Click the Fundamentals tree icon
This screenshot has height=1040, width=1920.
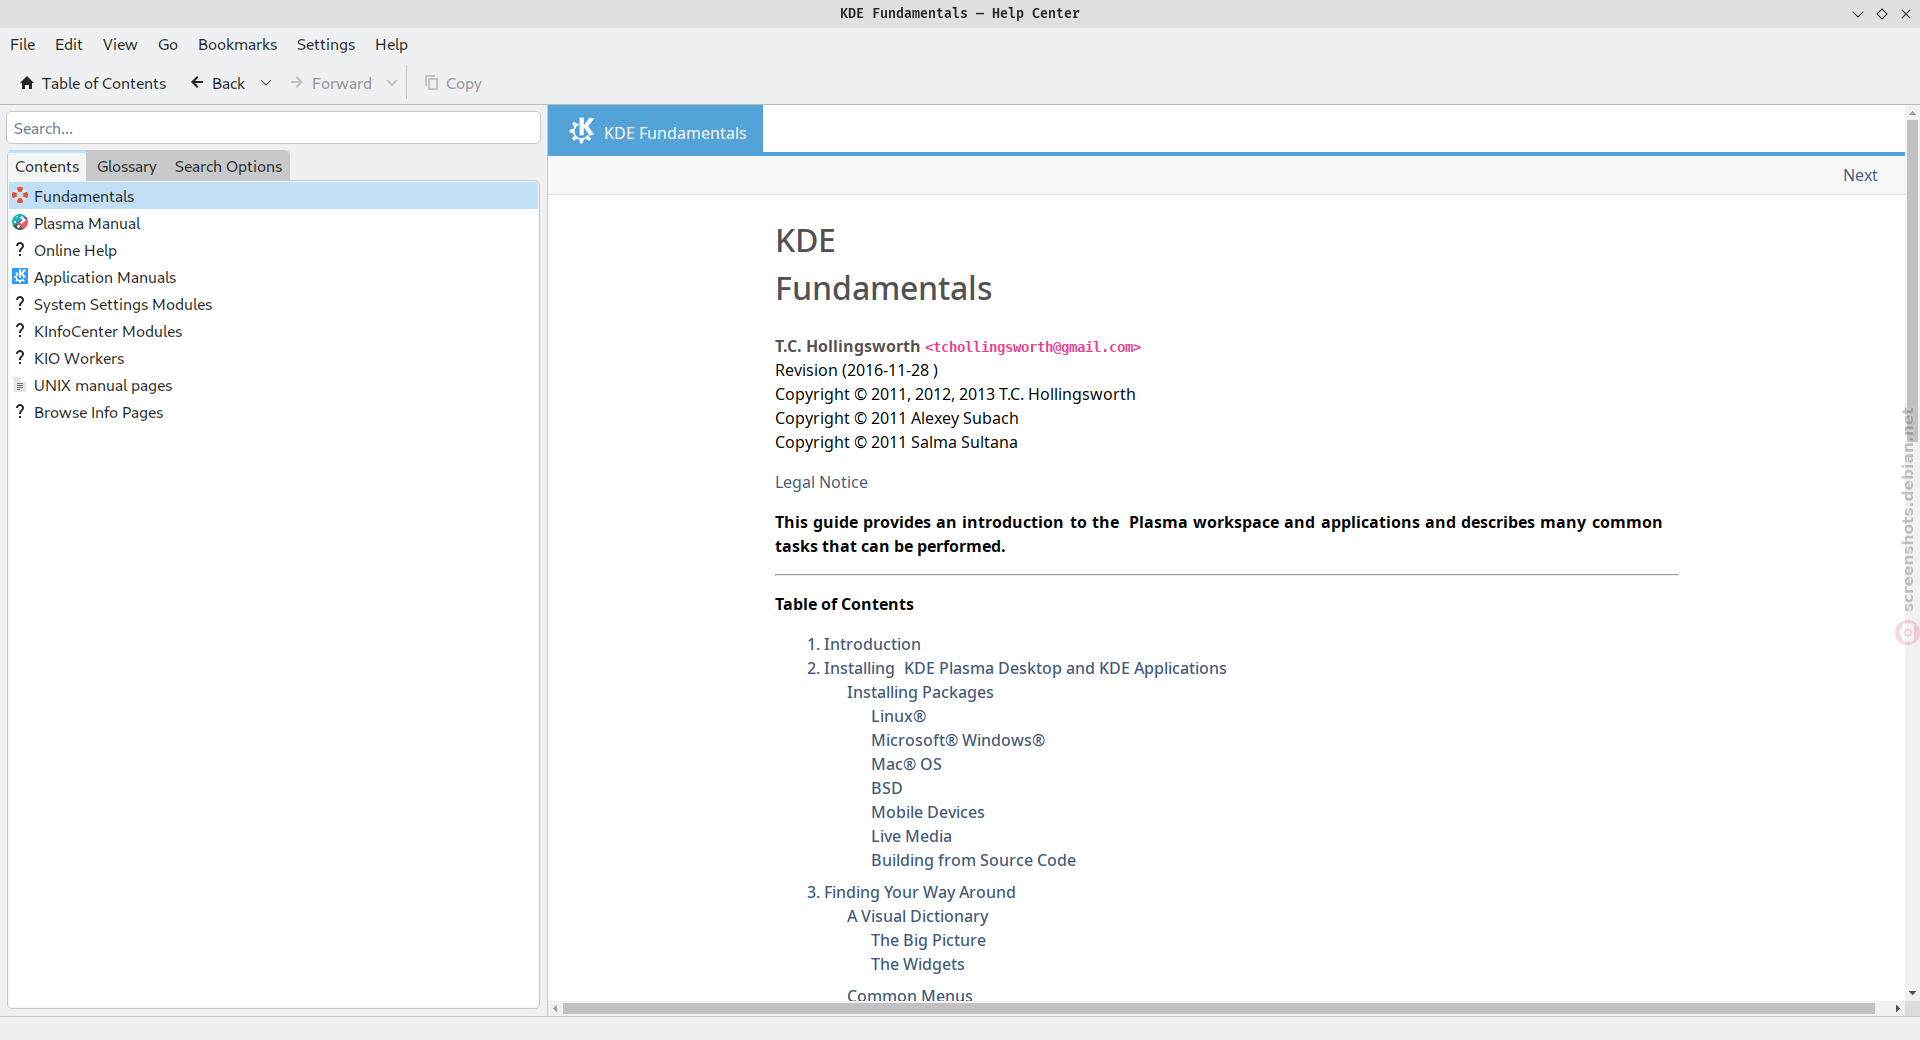tap(20, 196)
